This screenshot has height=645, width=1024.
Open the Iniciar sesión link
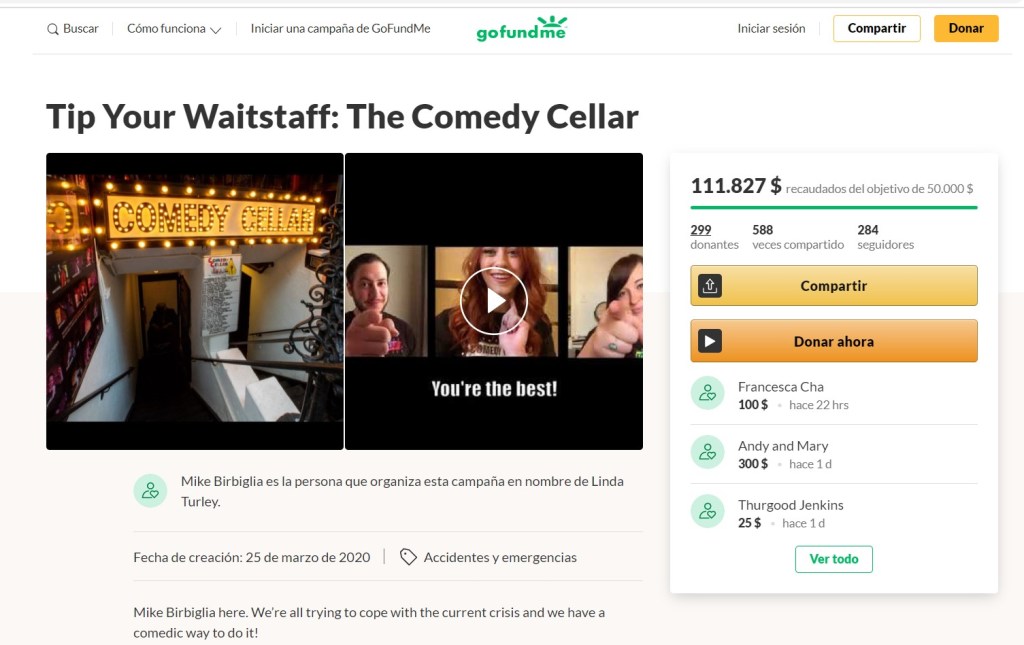pos(771,29)
